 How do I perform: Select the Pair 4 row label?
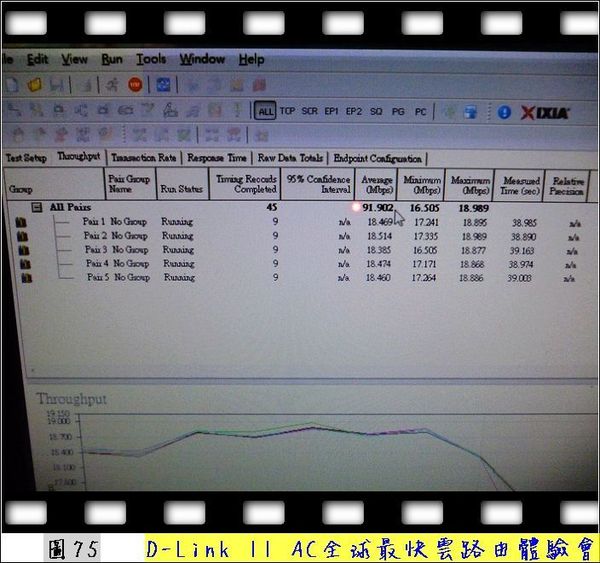[x=98, y=263]
